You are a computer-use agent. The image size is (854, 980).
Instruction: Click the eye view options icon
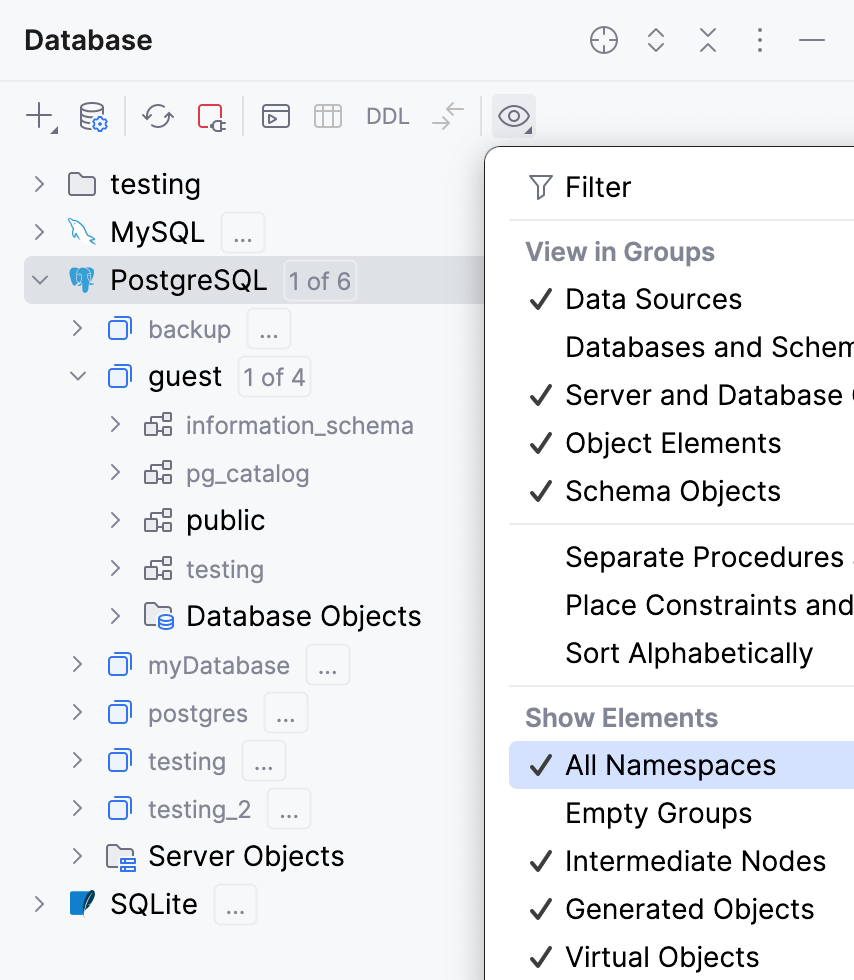click(x=513, y=116)
